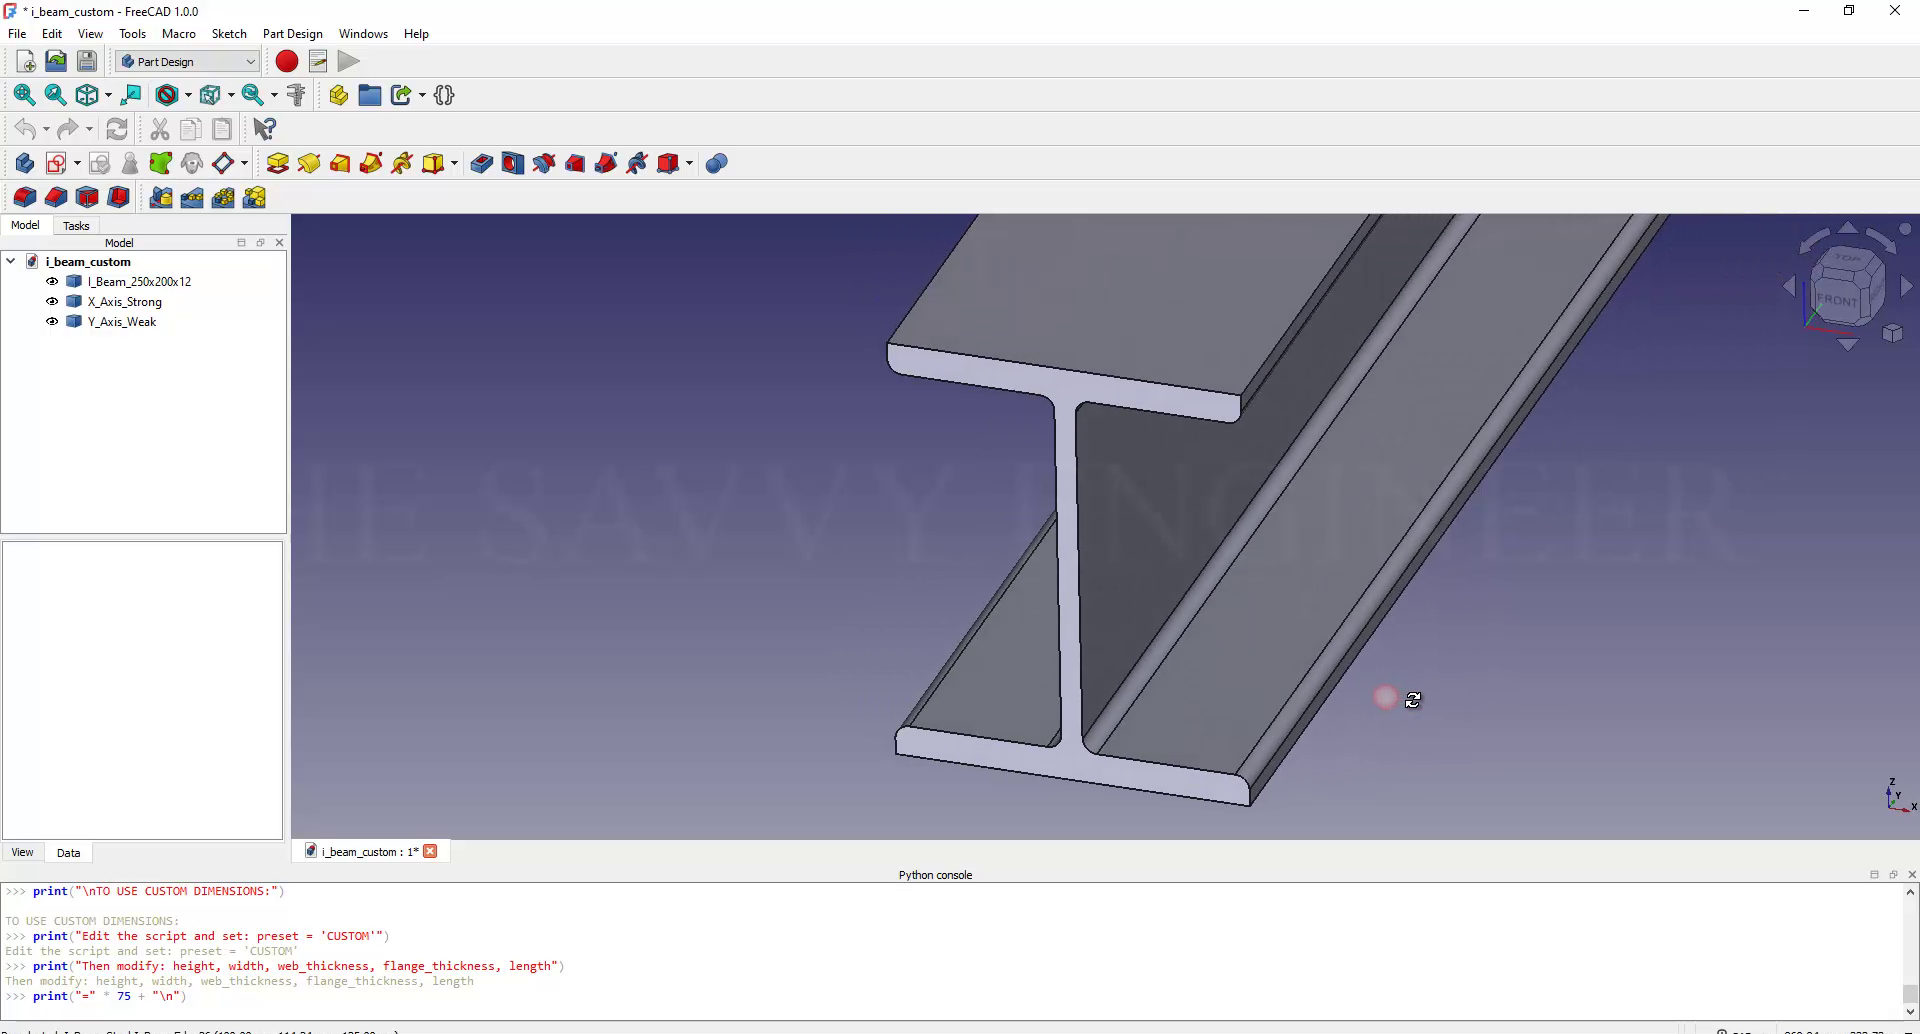Image resolution: width=1920 pixels, height=1034 pixels.
Task: Switch to the Tasks tab
Action: [76, 226]
